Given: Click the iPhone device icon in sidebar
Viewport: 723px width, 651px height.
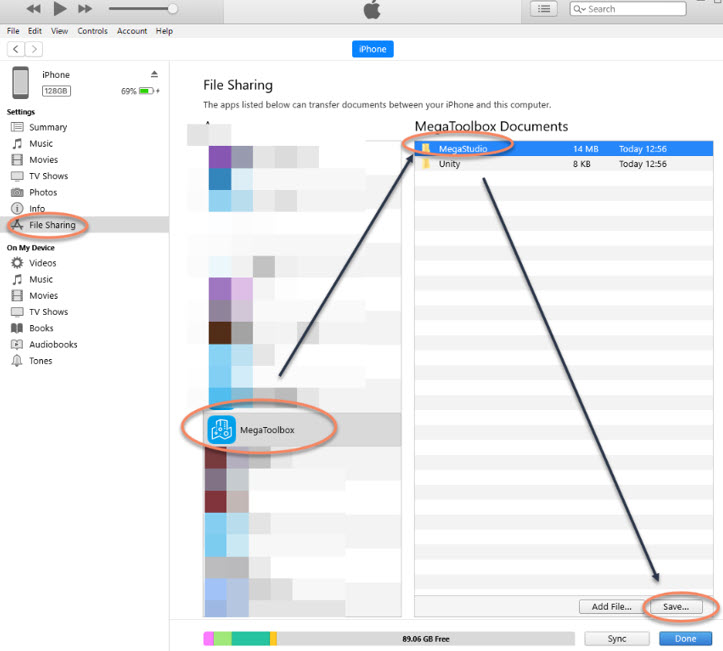Looking at the screenshot, I should pos(20,82).
